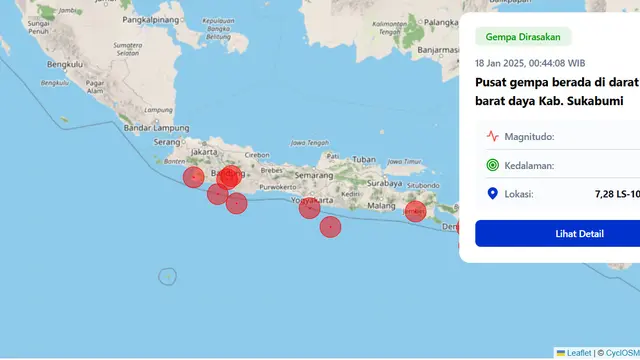Viewport: 640px width, 360px height.
Task: Select the earthquake marker over Jember
Action: point(415,211)
